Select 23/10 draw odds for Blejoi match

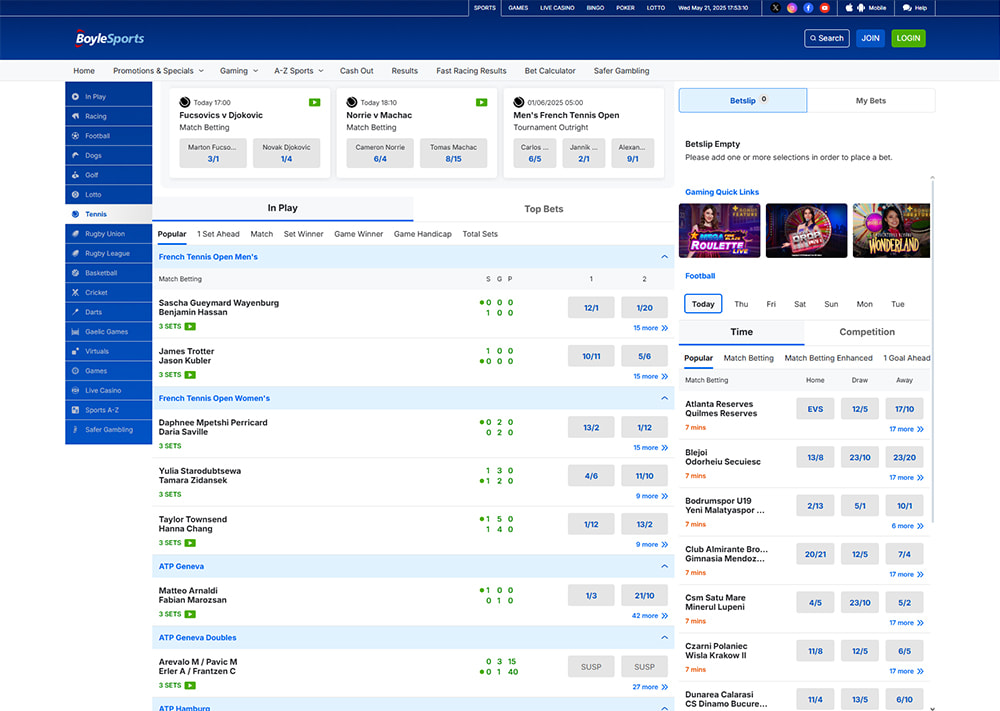click(x=860, y=457)
